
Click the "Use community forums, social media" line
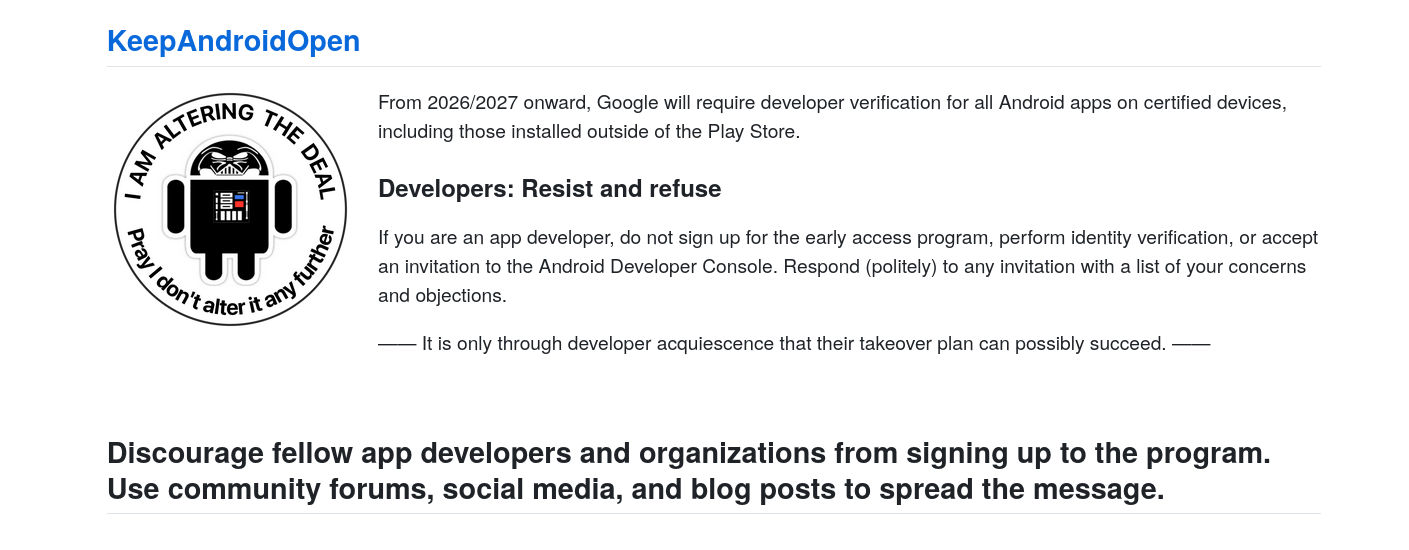635,490
